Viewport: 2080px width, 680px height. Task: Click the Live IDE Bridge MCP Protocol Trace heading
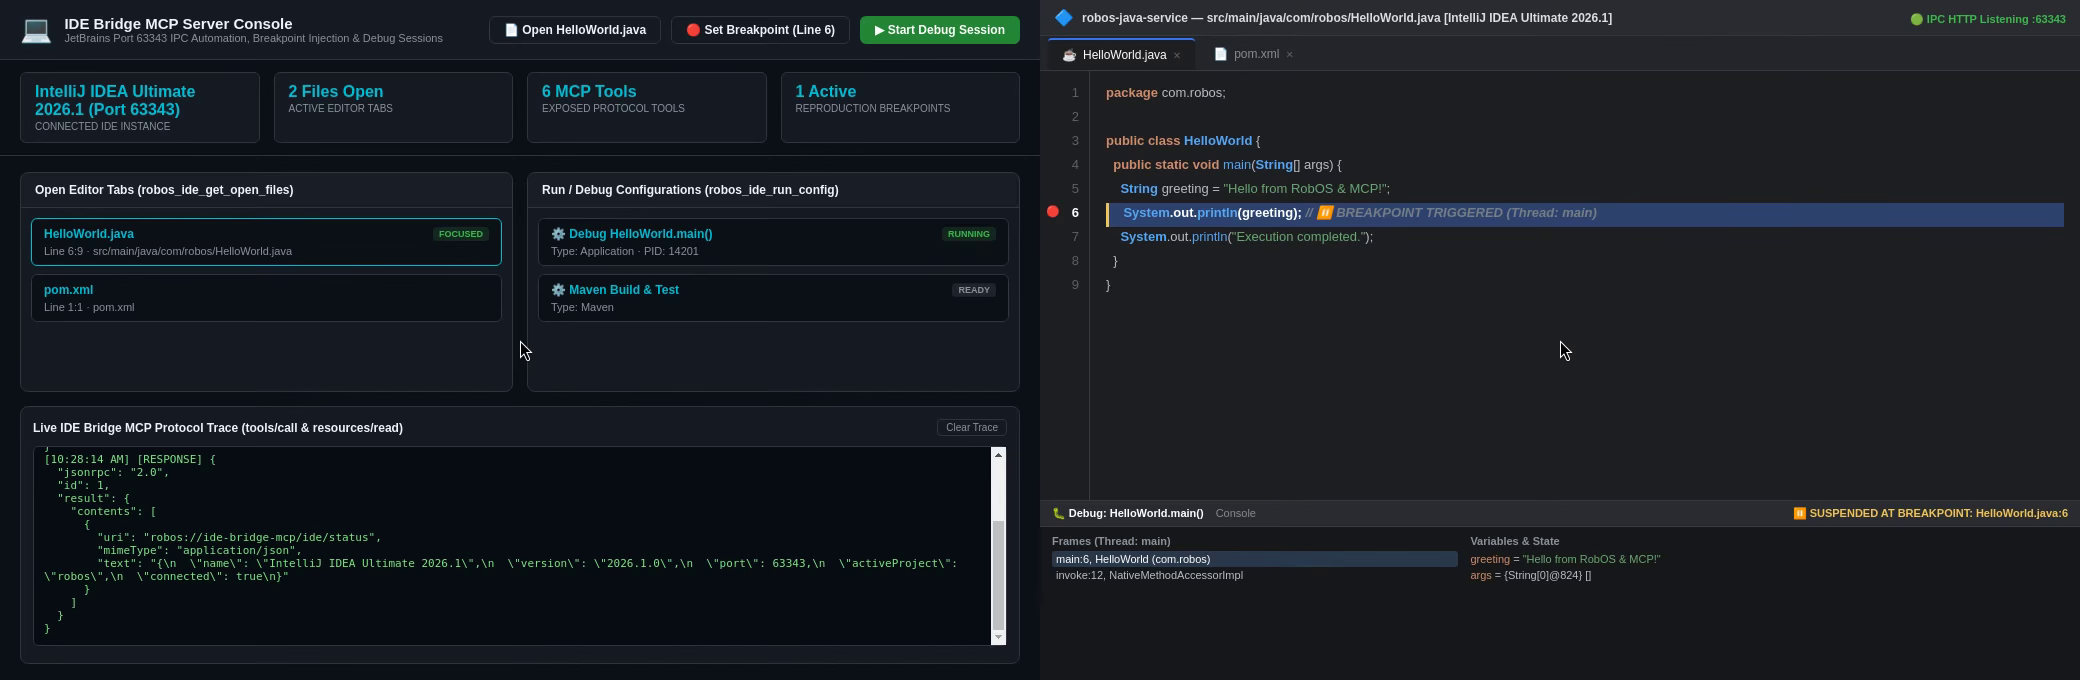(x=218, y=428)
